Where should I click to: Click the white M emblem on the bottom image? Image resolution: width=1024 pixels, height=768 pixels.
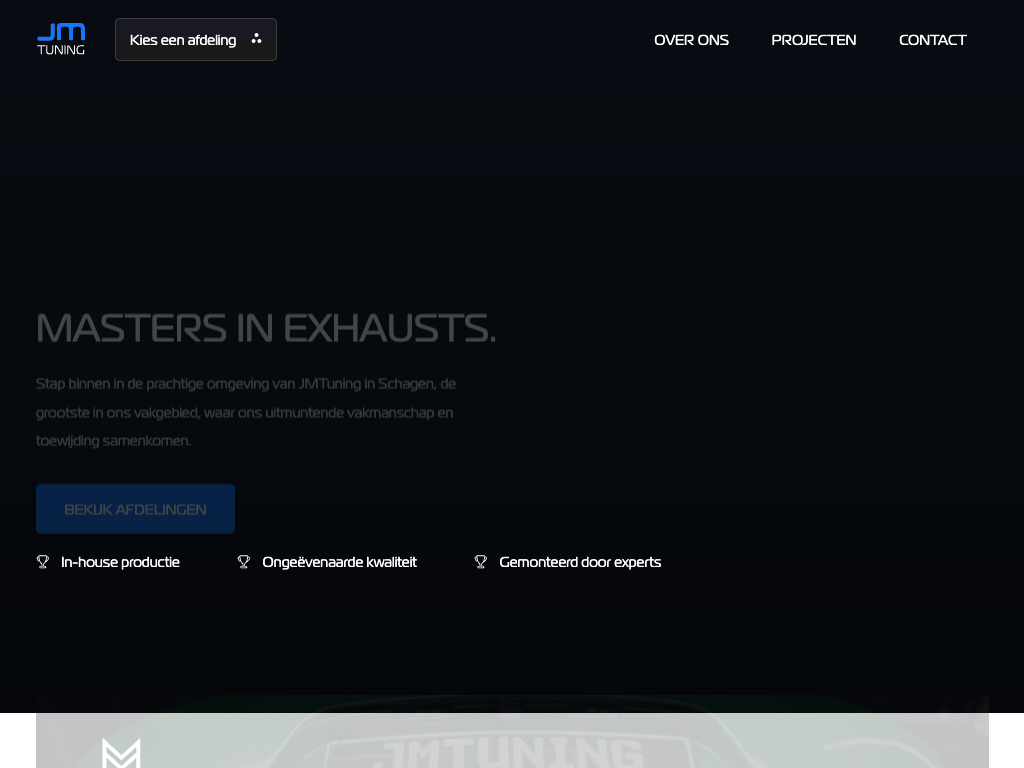pyautogui.click(x=121, y=752)
